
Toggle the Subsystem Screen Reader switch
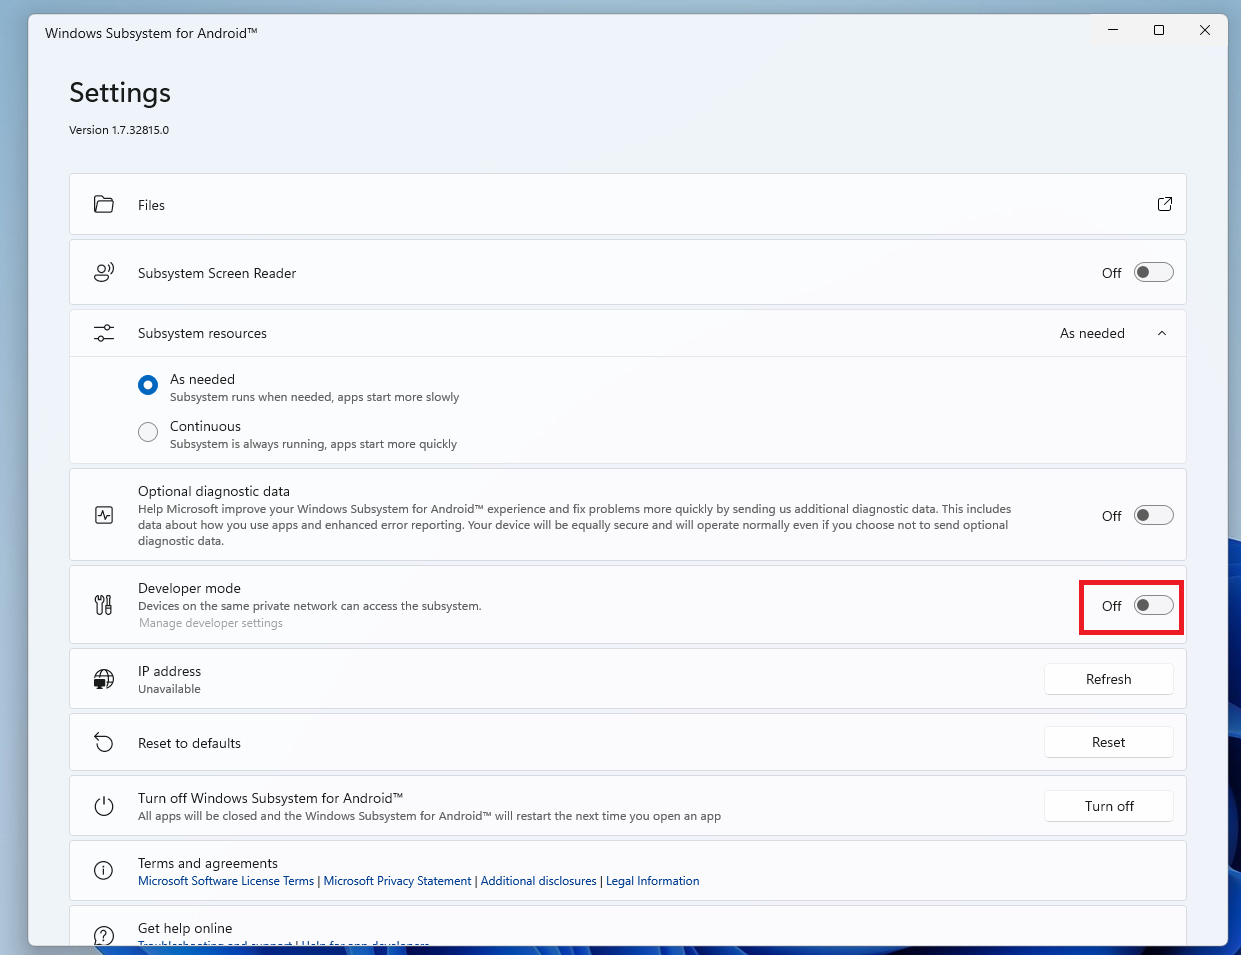1153,272
